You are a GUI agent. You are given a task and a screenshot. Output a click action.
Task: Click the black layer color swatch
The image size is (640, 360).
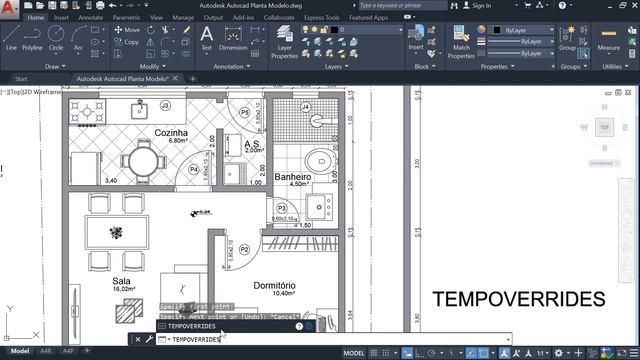tap(334, 30)
